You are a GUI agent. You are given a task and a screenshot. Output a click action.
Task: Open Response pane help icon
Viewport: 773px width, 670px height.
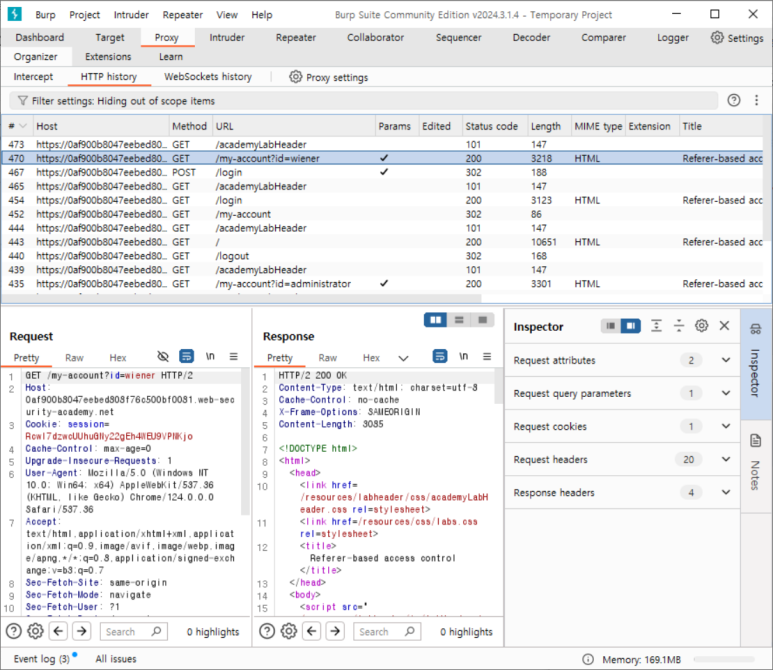(267, 631)
